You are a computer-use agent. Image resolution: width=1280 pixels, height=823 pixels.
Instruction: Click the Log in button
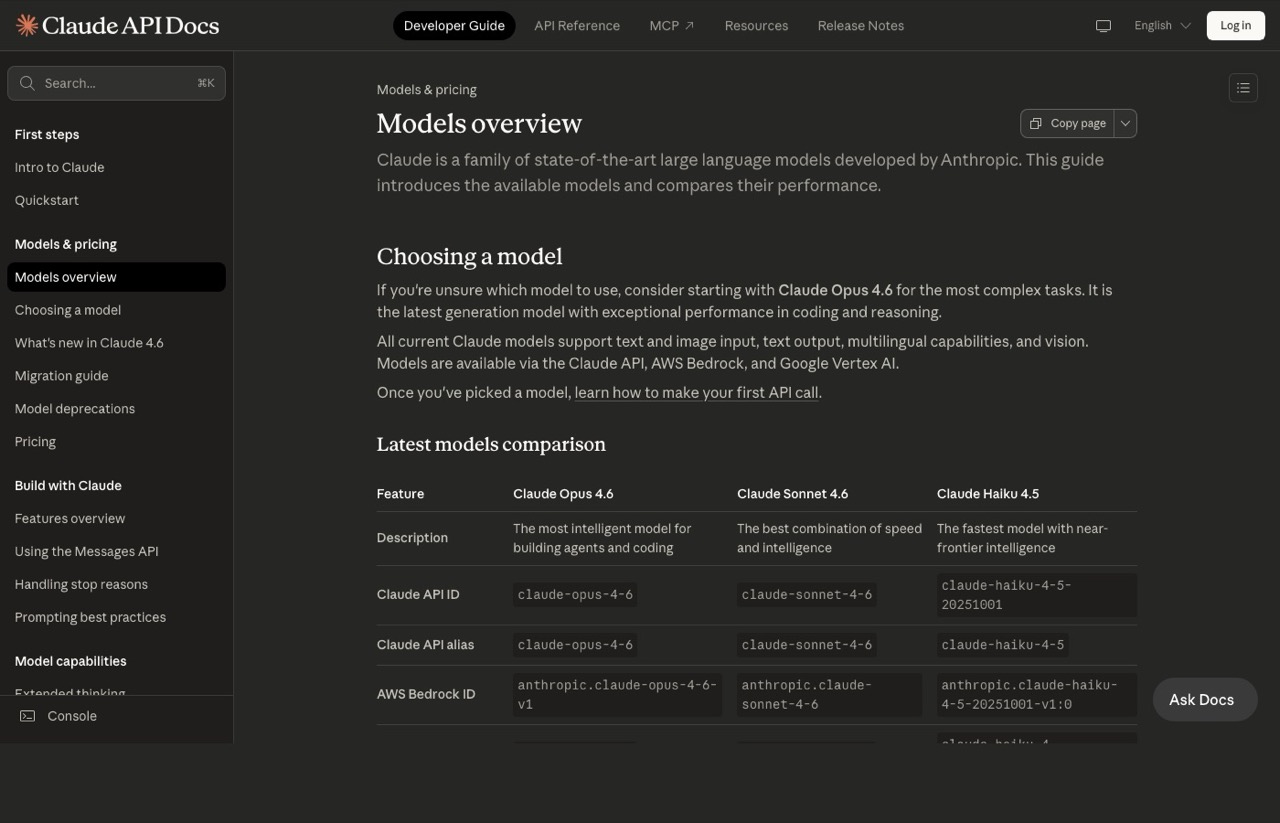(x=1235, y=26)
